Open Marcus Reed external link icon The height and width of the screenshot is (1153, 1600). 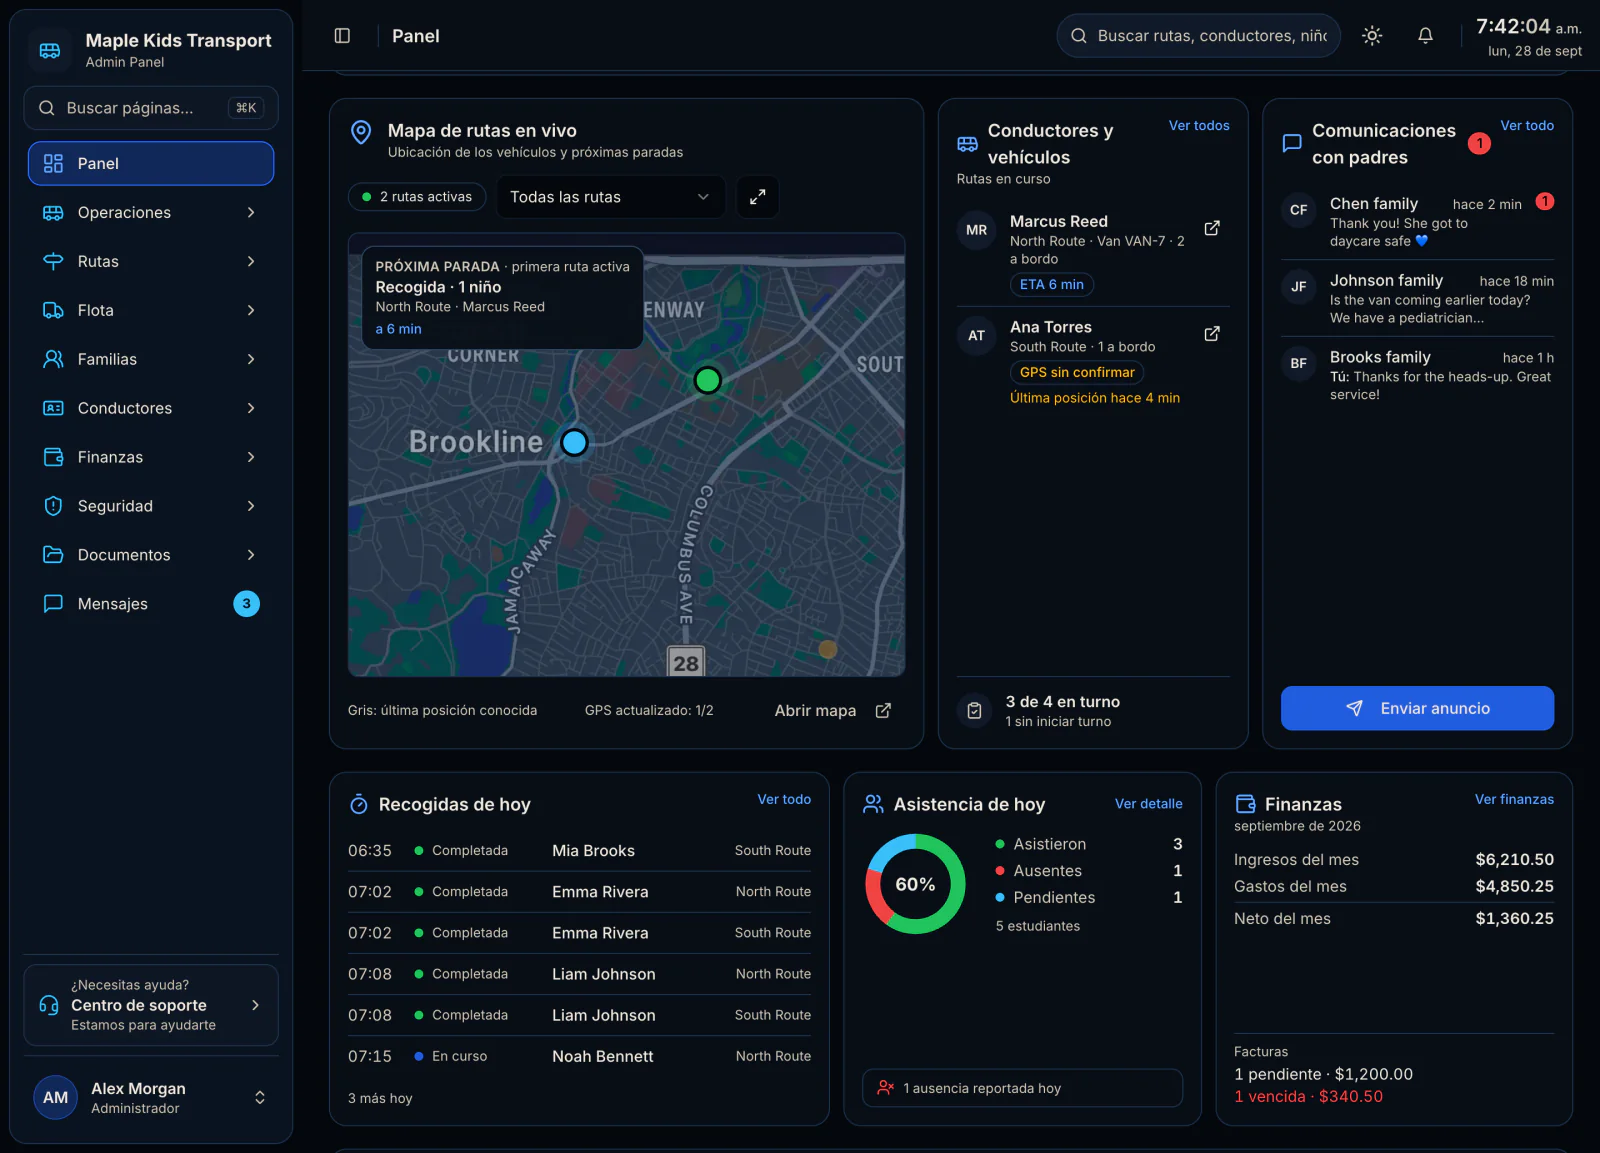point(1212,228)
